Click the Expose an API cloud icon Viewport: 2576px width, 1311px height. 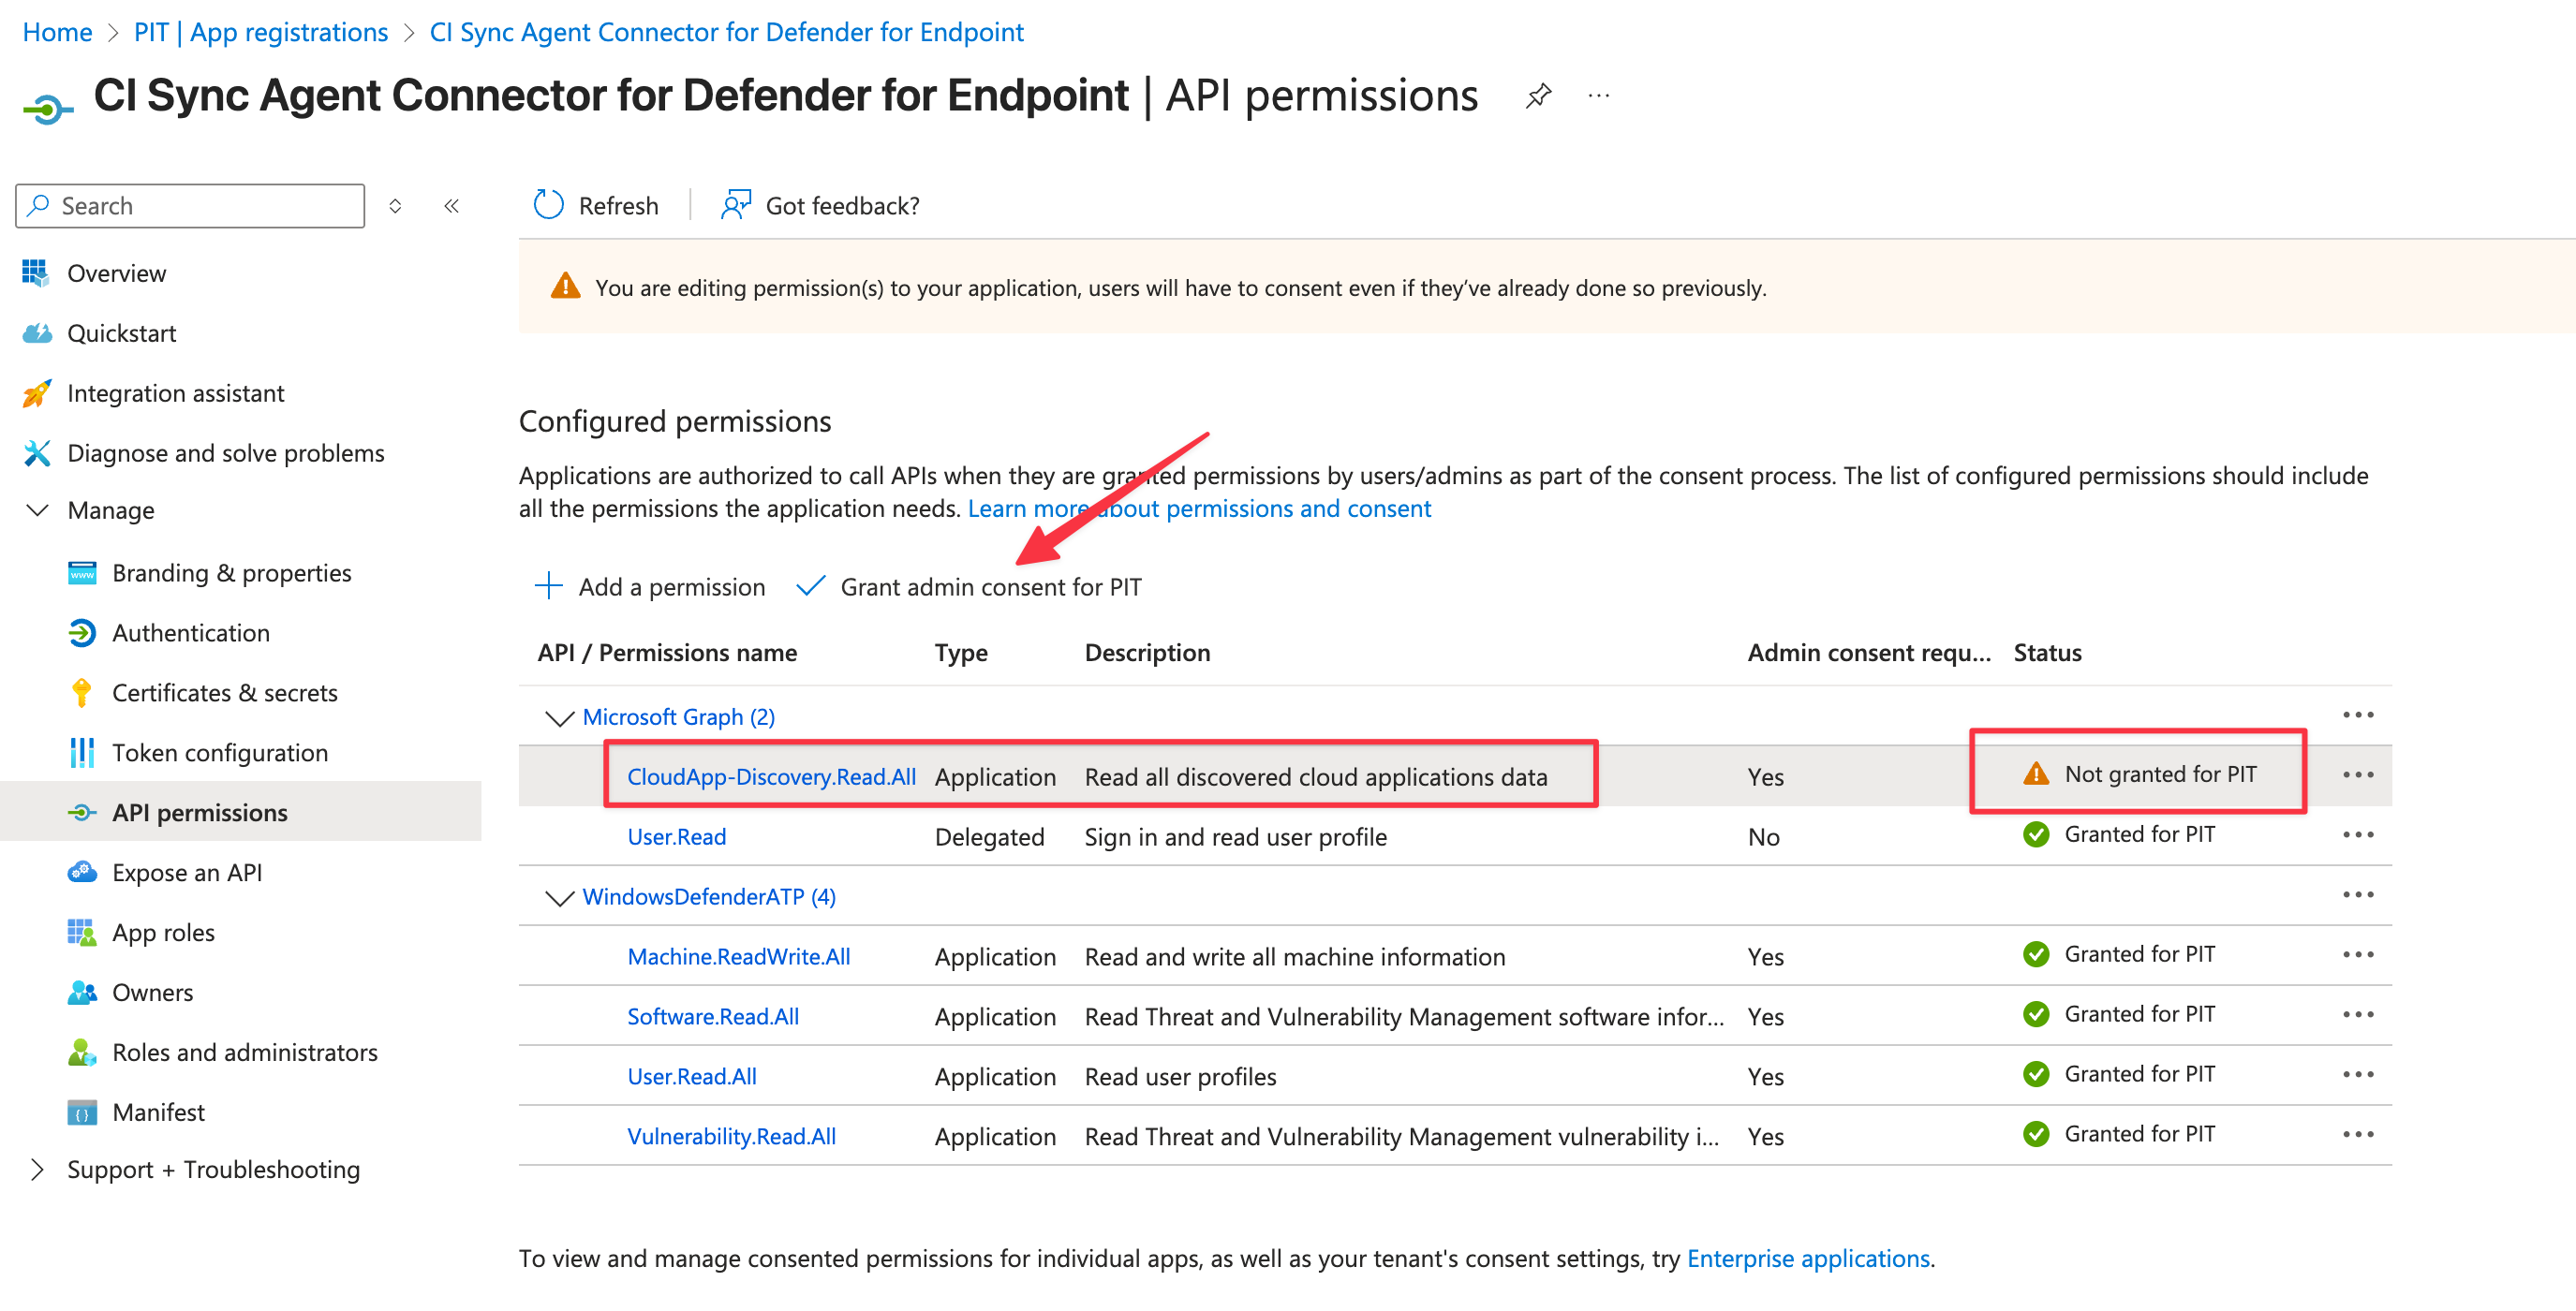[82, 872]
